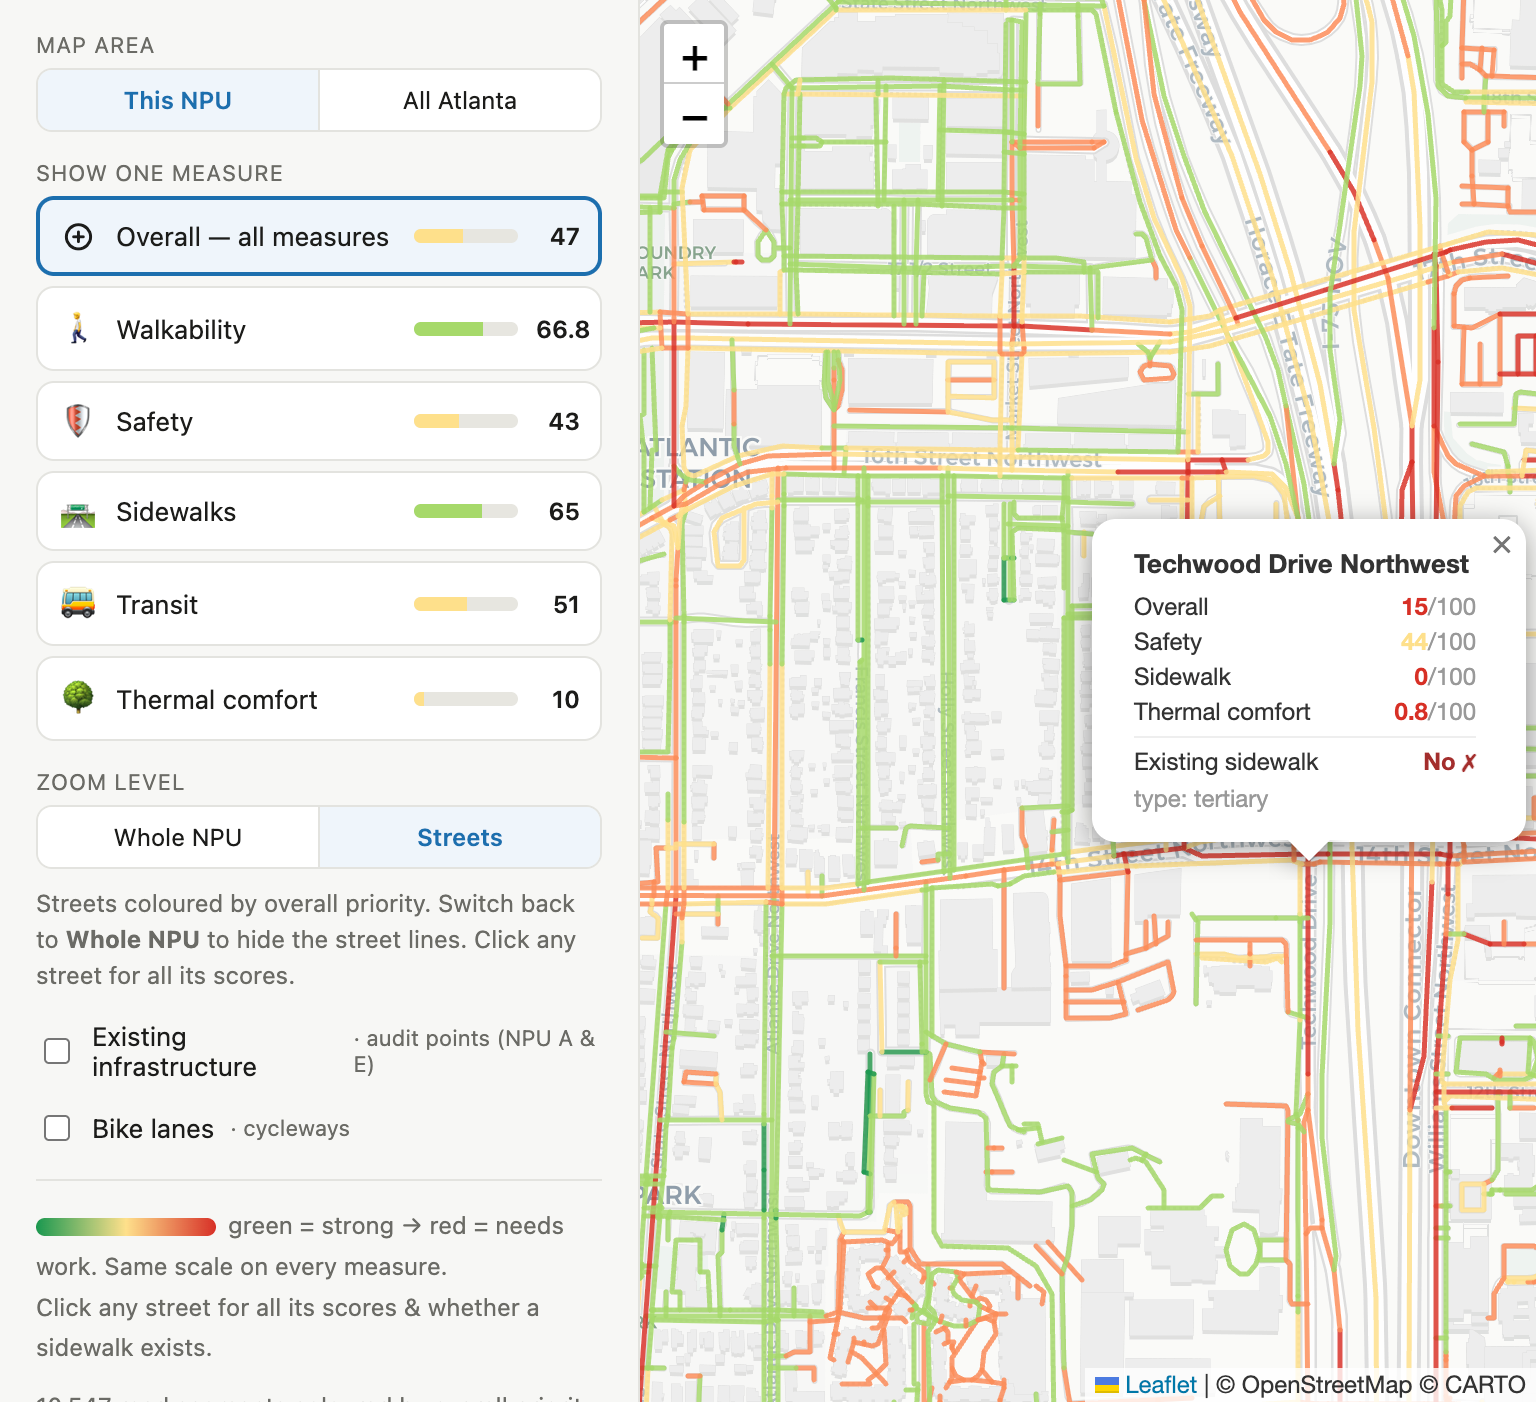Image resolution: width=1536 pixels, height=1402 pixels.
Task: Click the Safety score bar in sidebar
Action: [466, 421]
